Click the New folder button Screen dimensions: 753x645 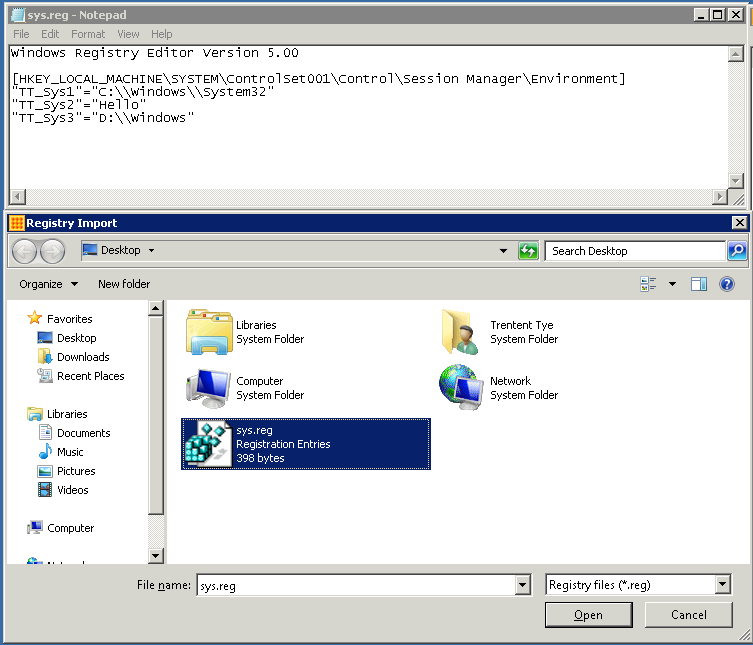pyautogui.click(x=124, y=284)
